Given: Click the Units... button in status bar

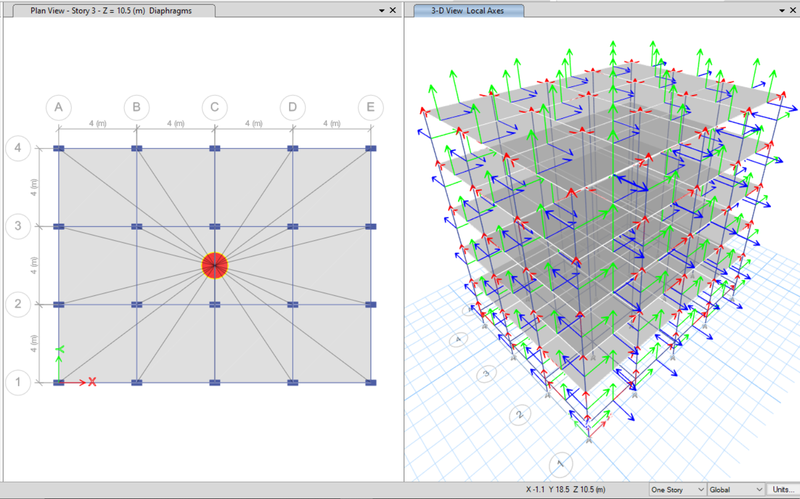Looking at the screenshot, I should pos(783,489).
